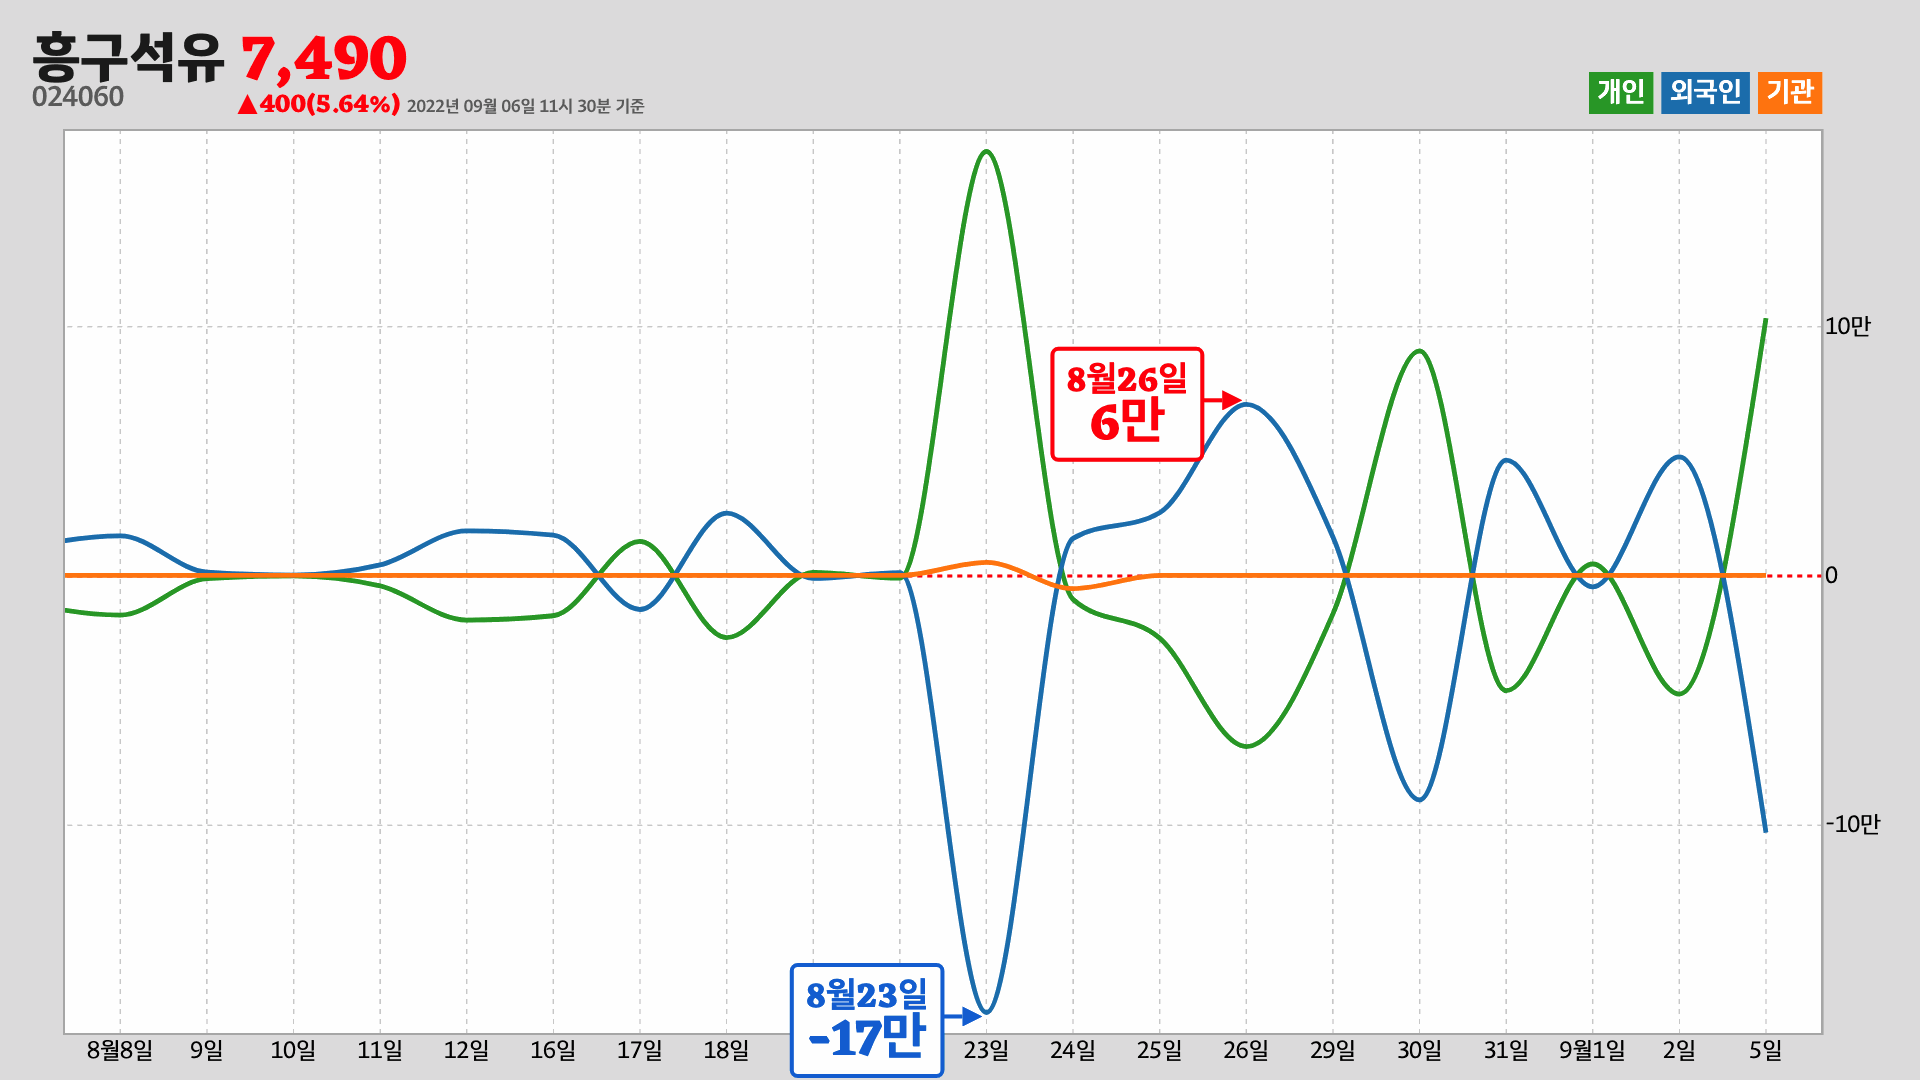Click the change value ▲400(5.64%)

point(319,104)
